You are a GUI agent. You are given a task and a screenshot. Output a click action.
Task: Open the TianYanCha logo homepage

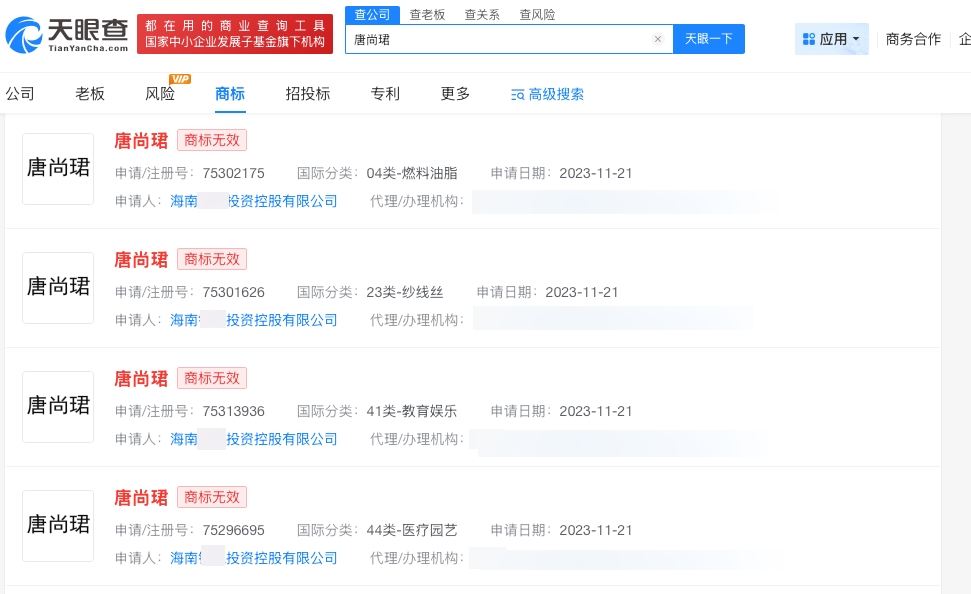[x=66, y=35]
